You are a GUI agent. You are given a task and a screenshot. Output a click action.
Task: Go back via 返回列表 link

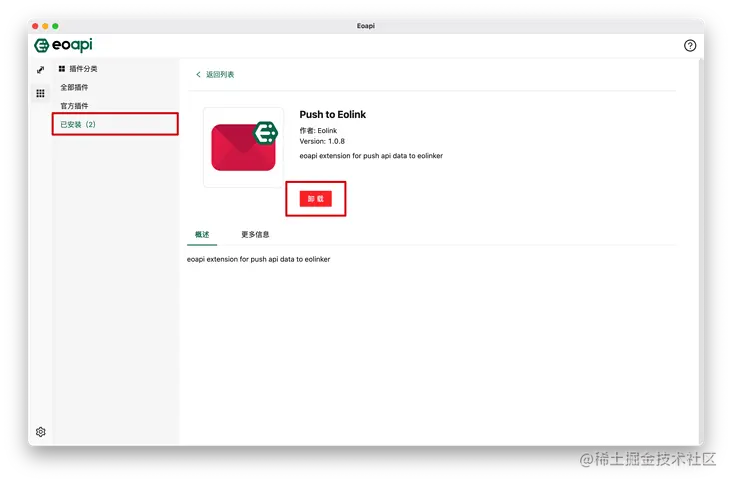coord(220,75)
